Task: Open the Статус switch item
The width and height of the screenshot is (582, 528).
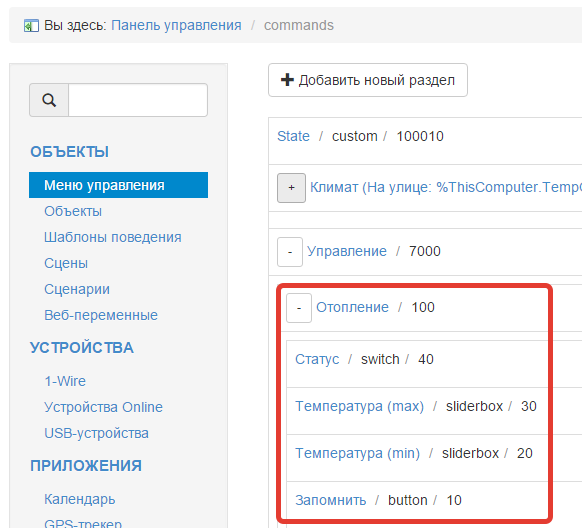Action: point(317,359)
